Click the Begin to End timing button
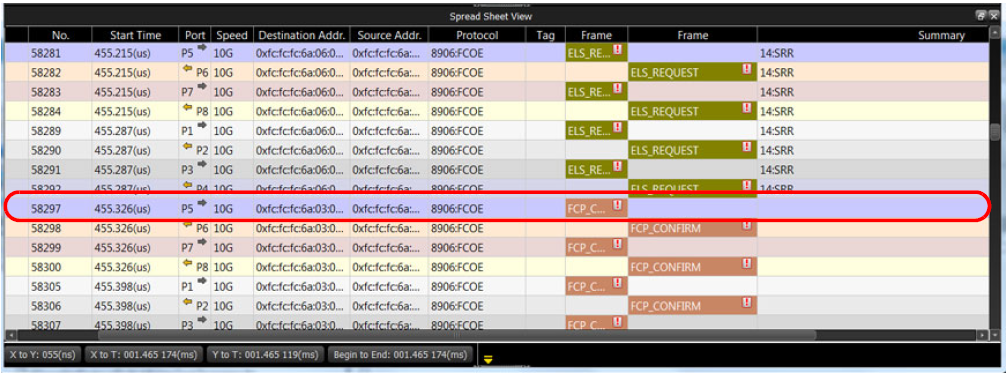Viewport: 1008px width, 375px height. coord(400,354)
